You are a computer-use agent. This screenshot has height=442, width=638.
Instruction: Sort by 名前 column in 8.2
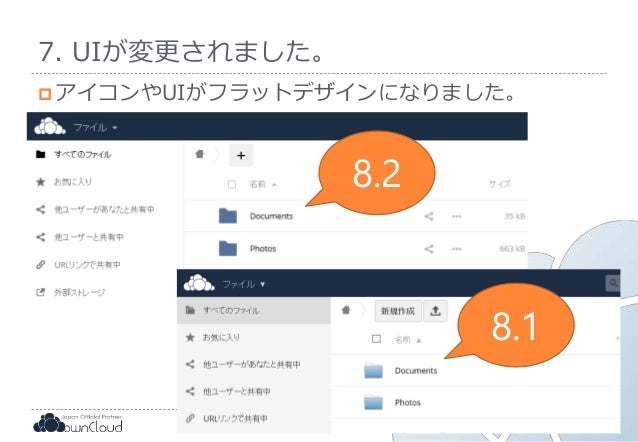coord(262,184)
